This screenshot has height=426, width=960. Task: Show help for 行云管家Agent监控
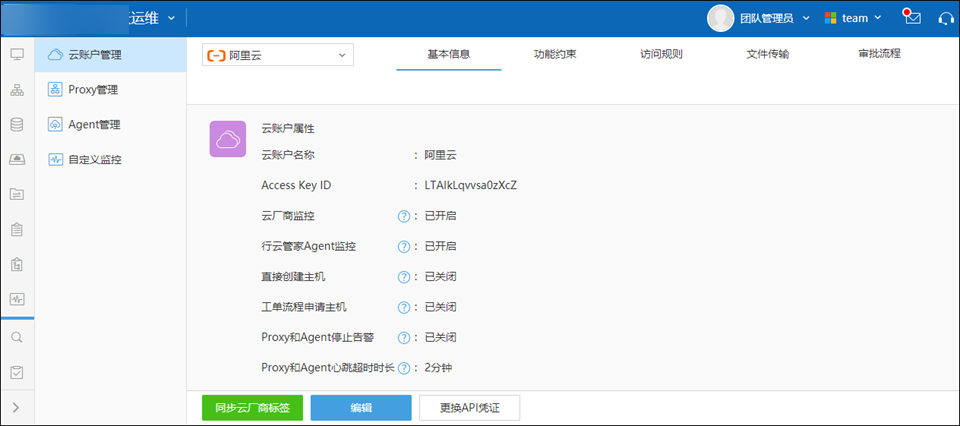coord(403,247)
